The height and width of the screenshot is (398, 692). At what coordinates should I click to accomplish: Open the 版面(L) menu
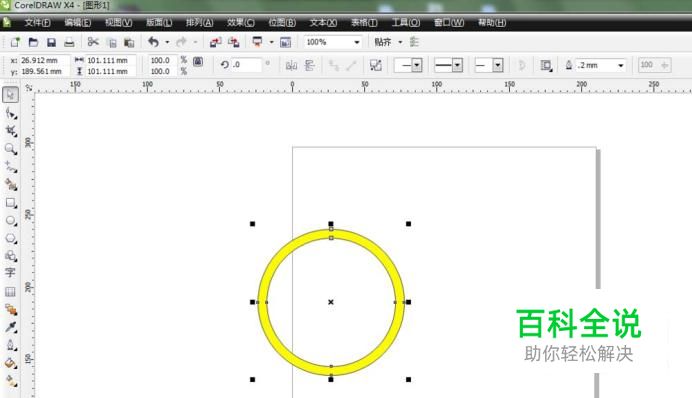159,23
